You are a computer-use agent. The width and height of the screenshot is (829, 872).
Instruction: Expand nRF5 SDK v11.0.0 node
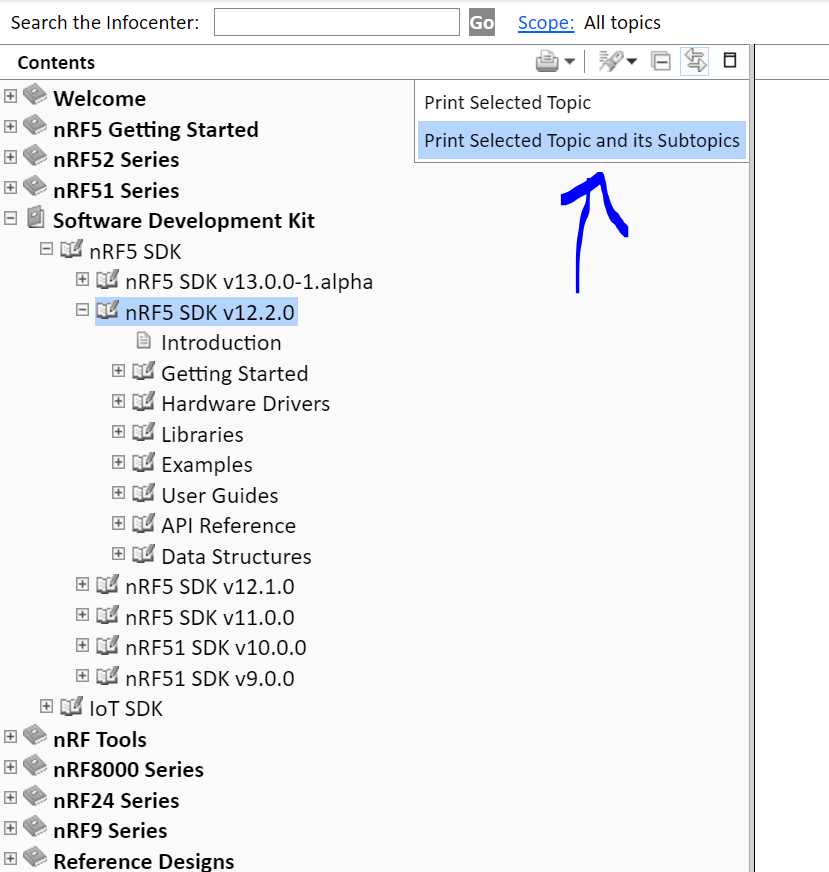tap(82, 615)
